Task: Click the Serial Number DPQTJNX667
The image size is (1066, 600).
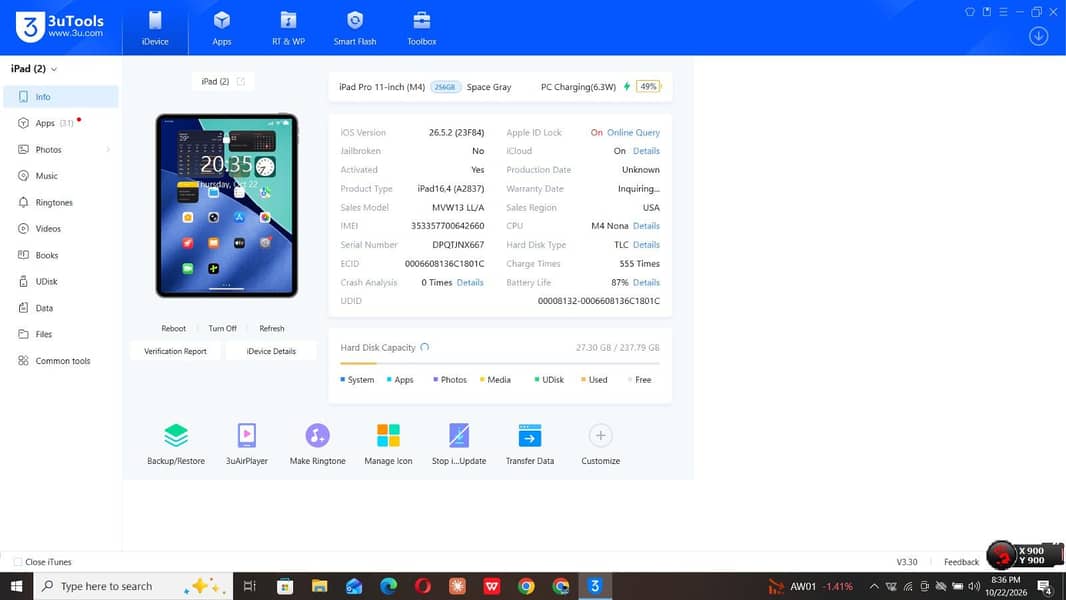Action: tap(458, 245)
